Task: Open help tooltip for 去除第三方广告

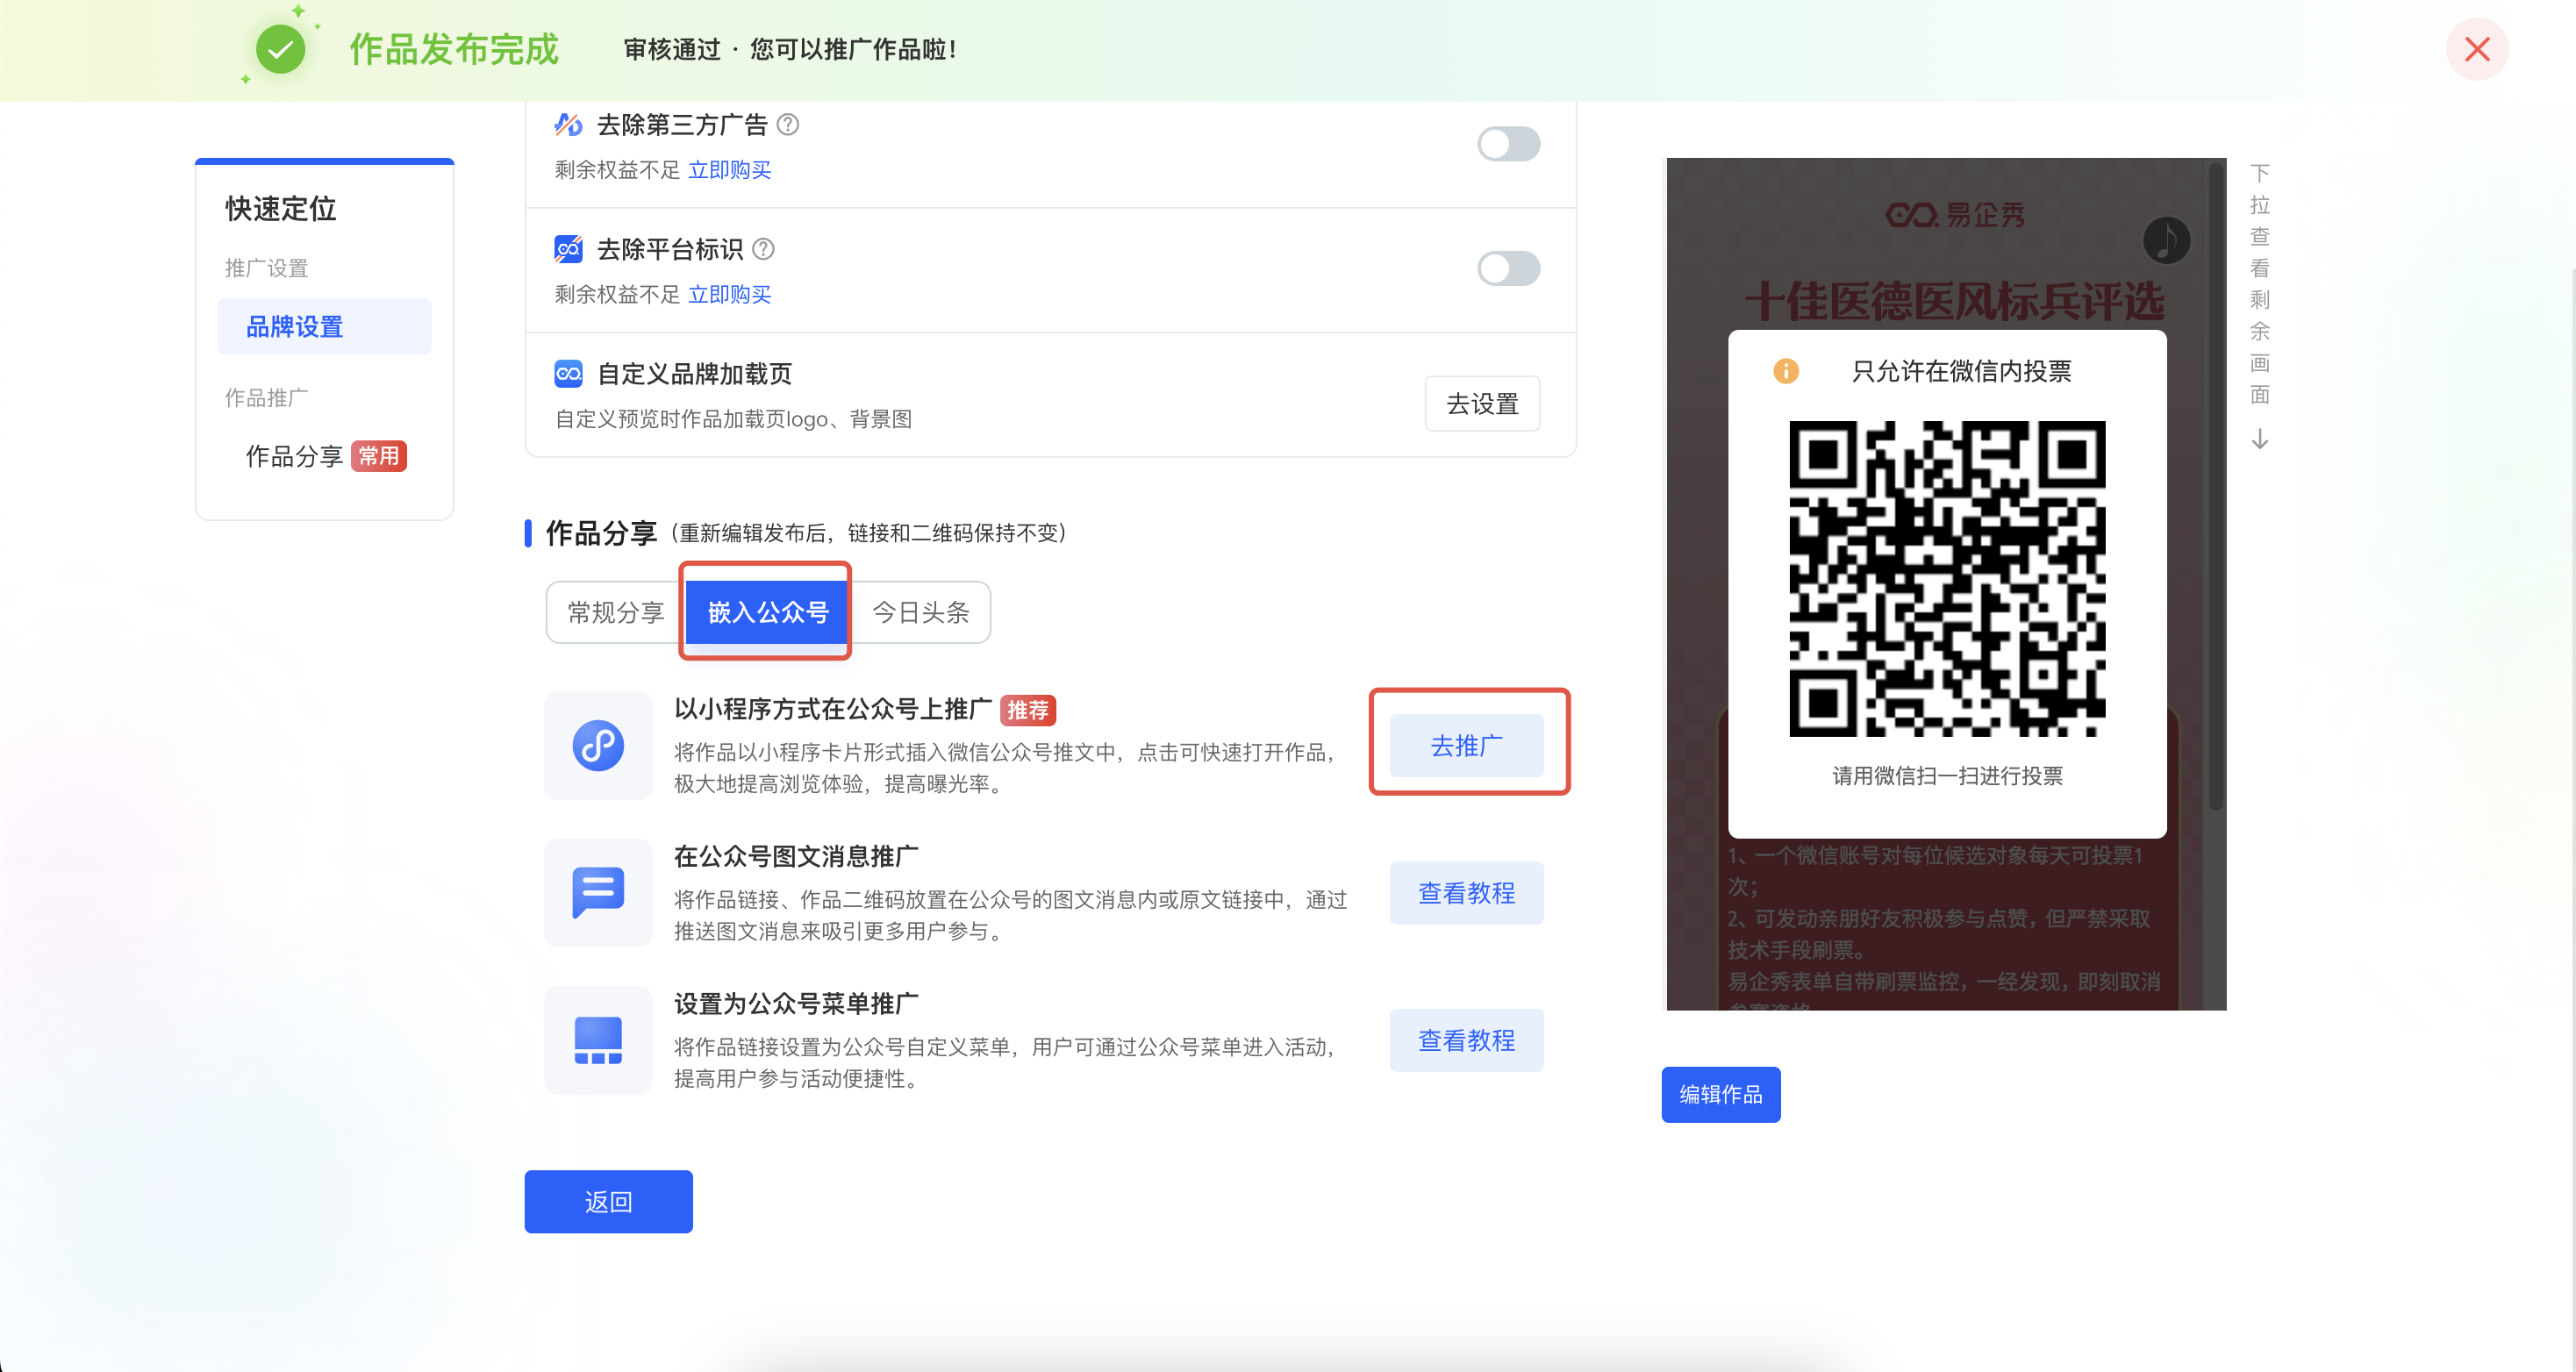Action: (788, 125)
